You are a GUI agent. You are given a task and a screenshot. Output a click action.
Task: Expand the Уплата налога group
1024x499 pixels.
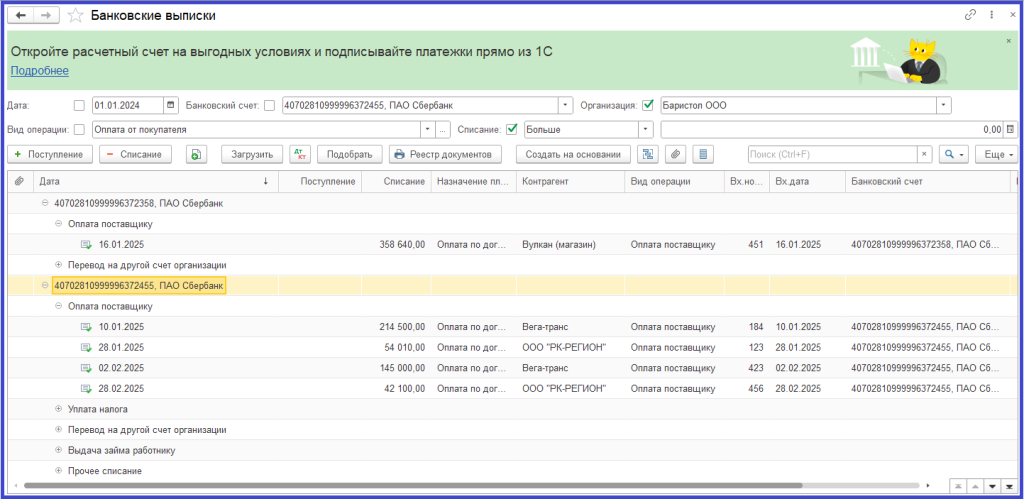58,409
